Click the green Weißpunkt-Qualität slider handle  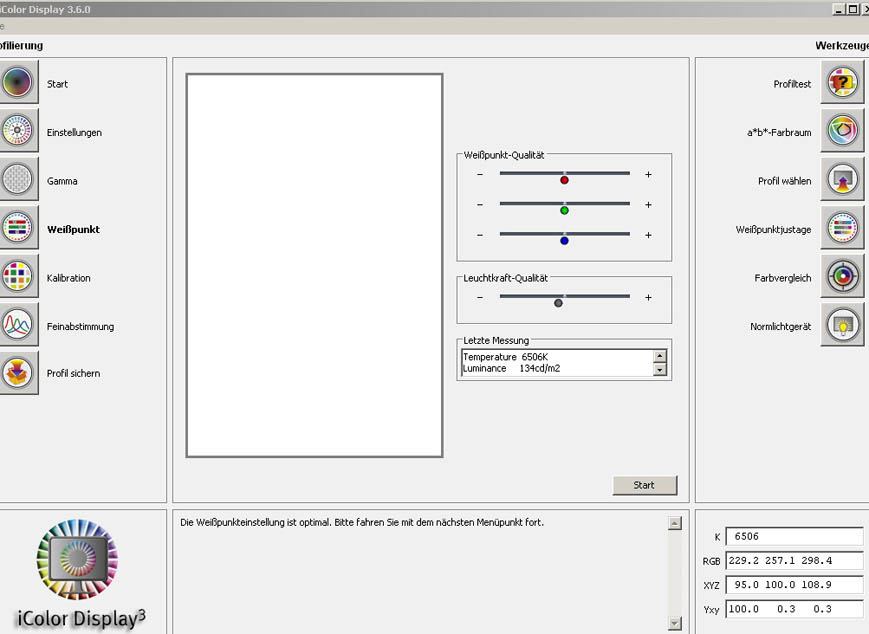[x=564, y=210]
